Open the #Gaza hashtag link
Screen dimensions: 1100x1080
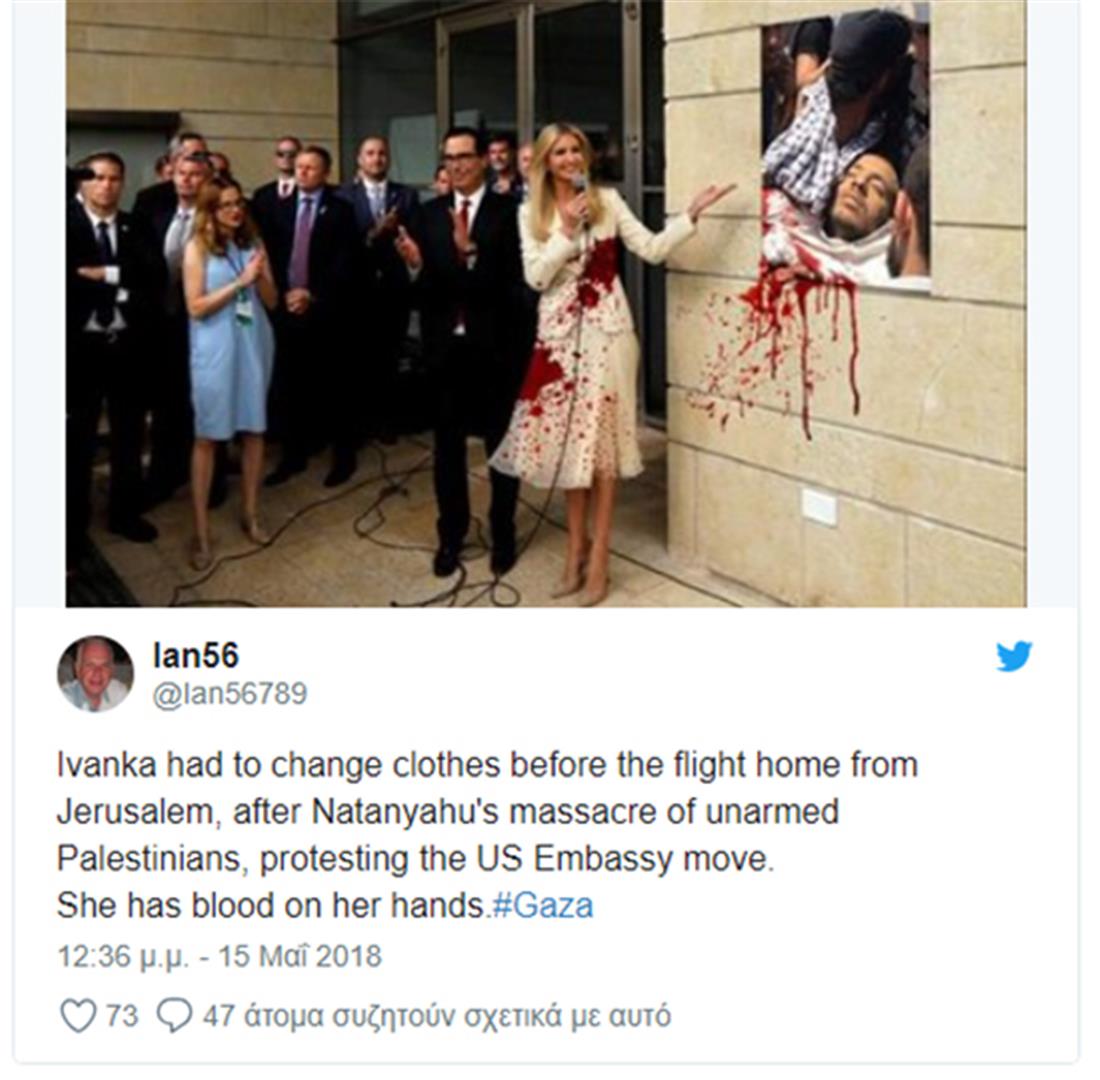[543, 905]
